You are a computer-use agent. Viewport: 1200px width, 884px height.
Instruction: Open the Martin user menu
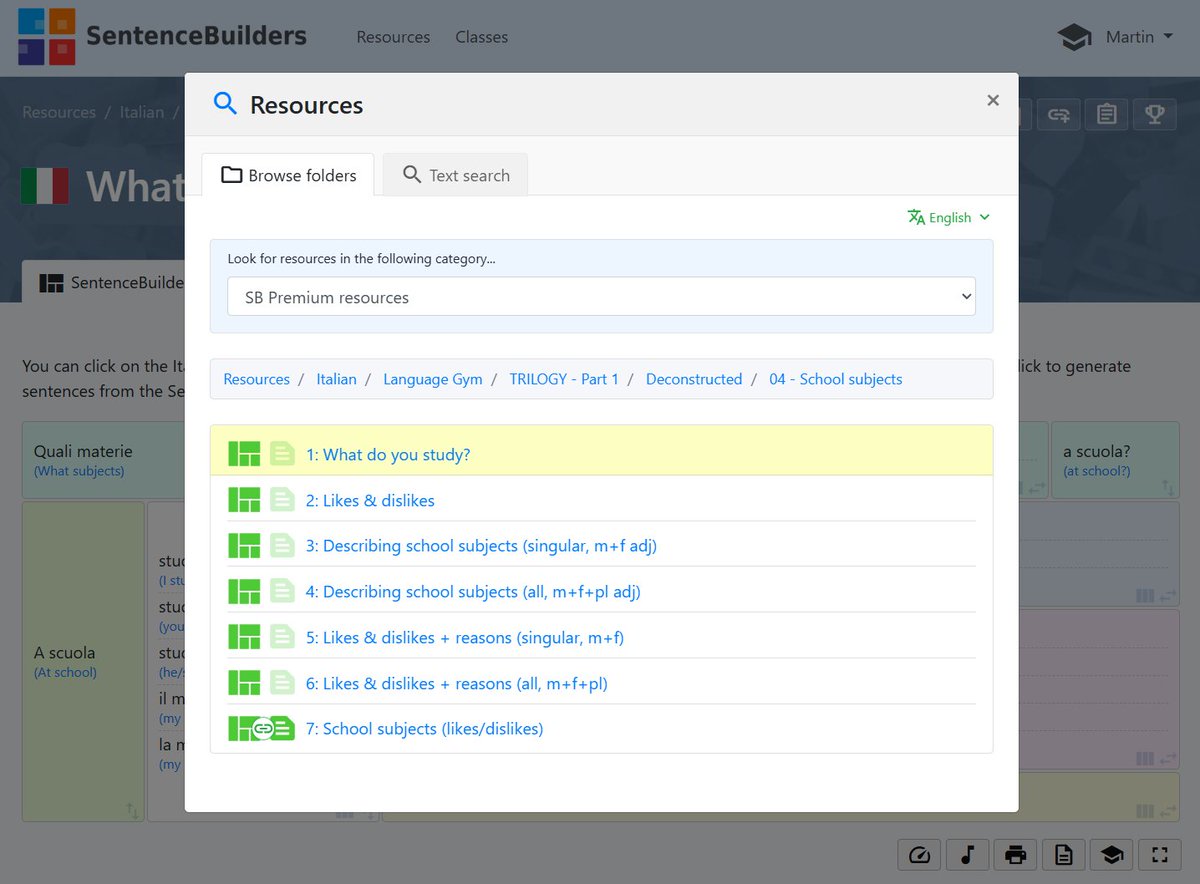[1139, 37]
